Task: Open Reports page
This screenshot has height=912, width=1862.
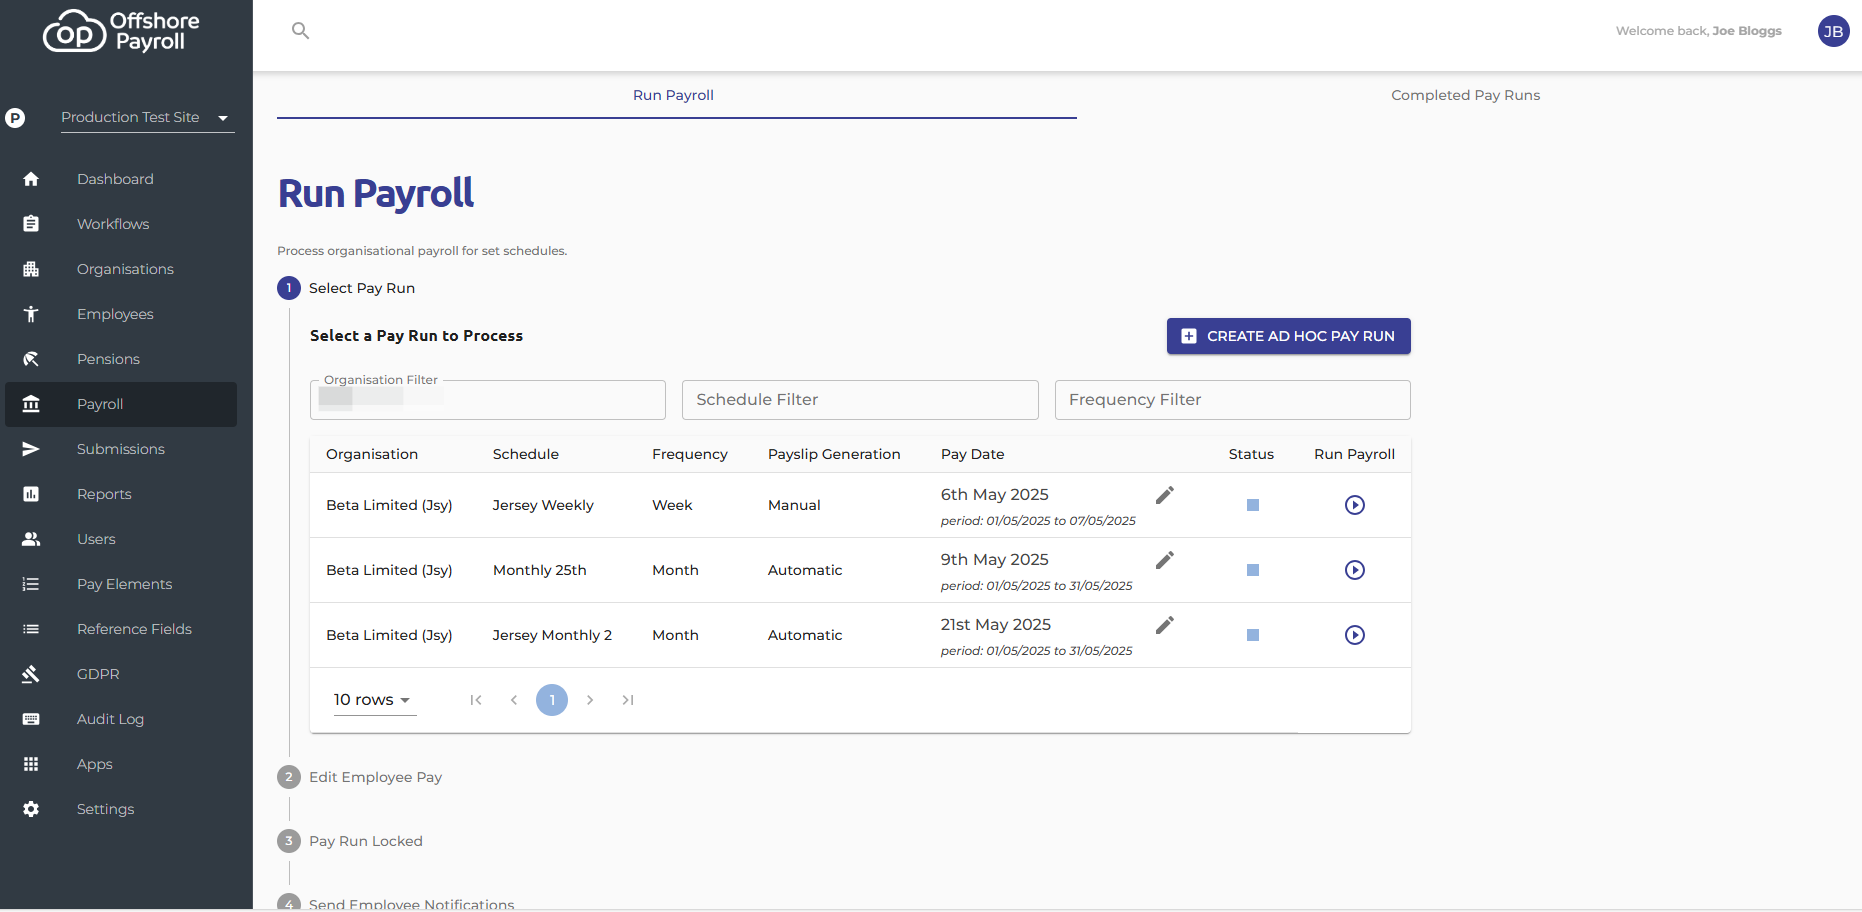Action: 121,494
